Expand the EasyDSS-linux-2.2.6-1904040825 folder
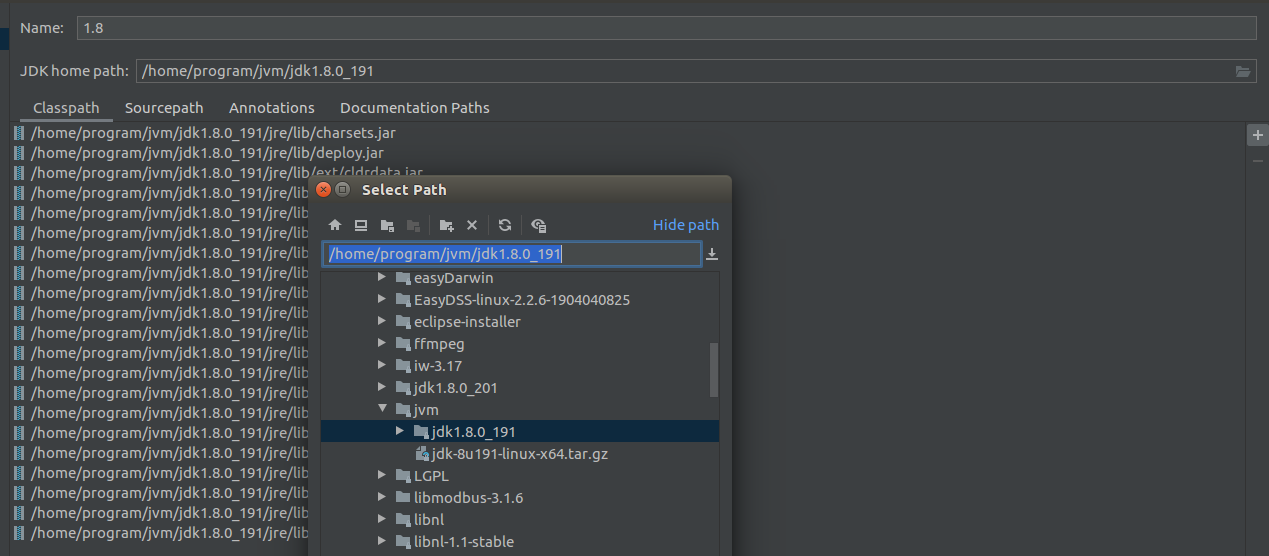This screenshot has width=1269, height=556. [382, 300]
